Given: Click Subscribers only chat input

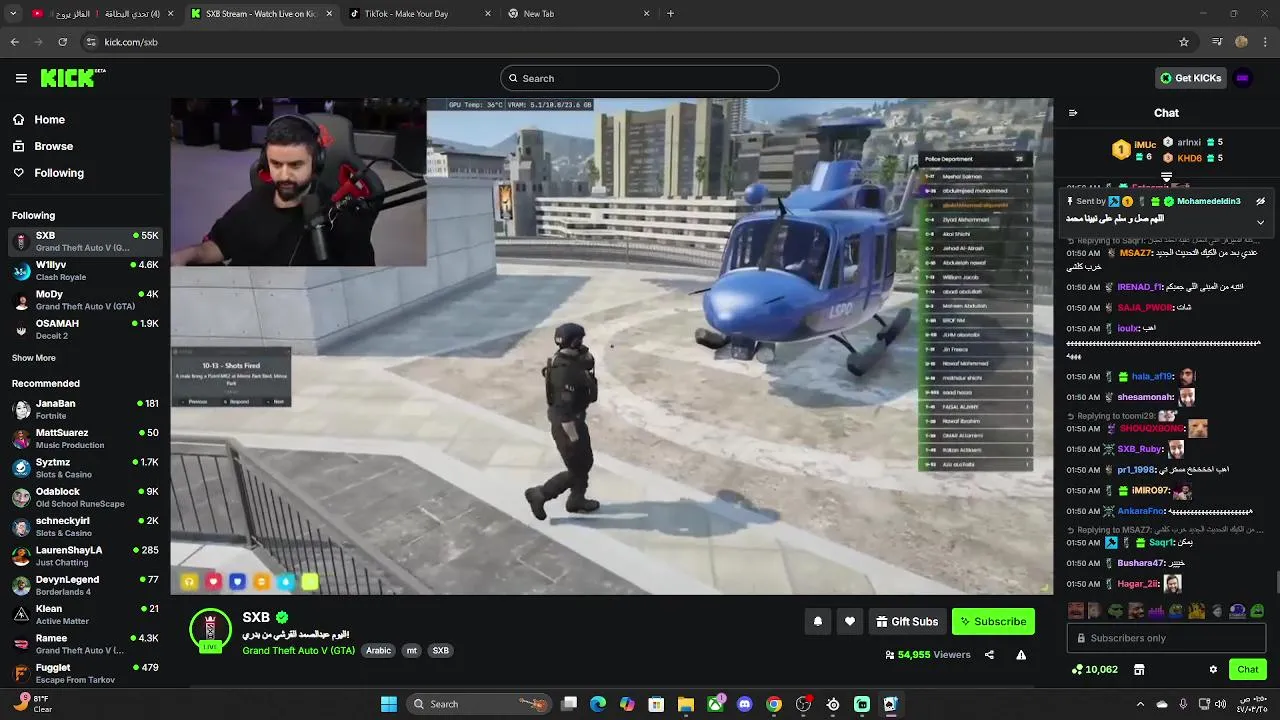Looking at the screenshot, I should click(1167, 638).
